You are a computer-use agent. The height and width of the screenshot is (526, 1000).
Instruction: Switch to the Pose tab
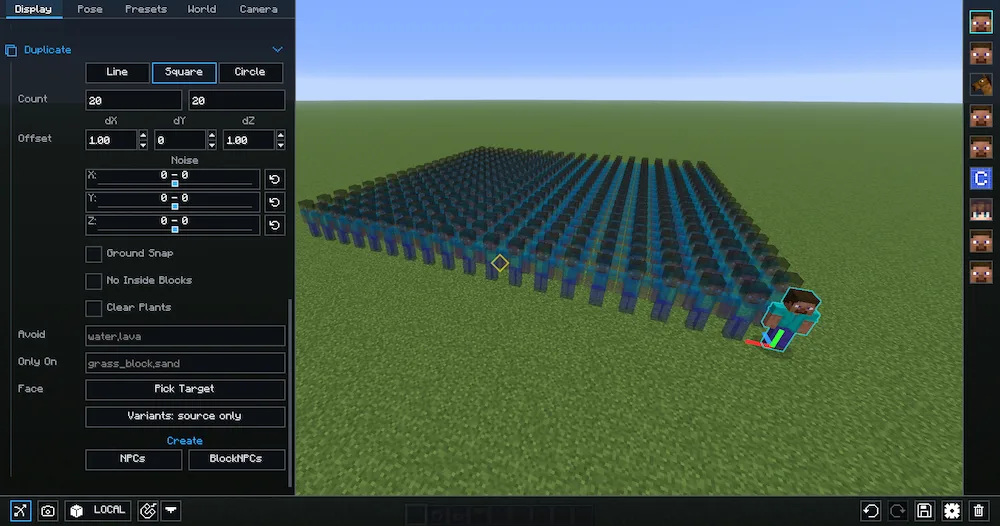click(90, 9)
